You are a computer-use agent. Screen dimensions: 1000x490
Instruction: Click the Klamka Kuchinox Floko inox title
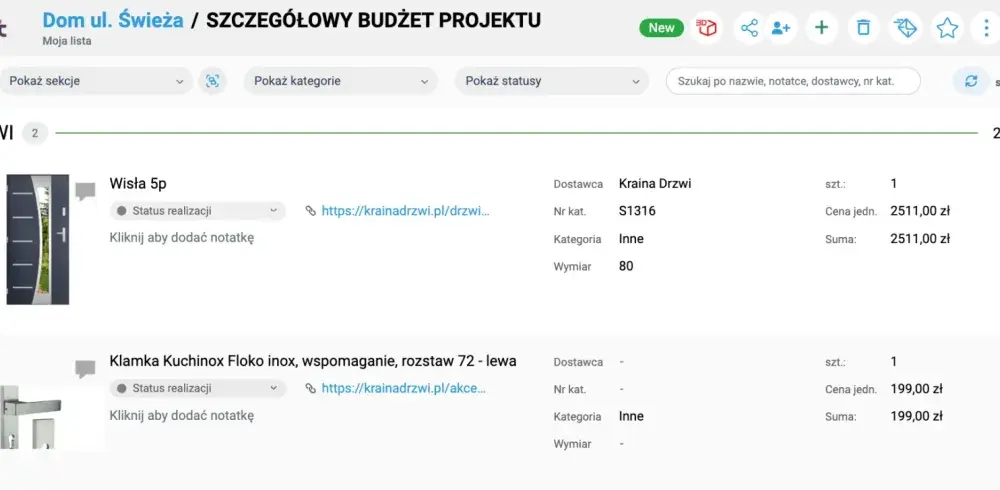click(313, 361)
